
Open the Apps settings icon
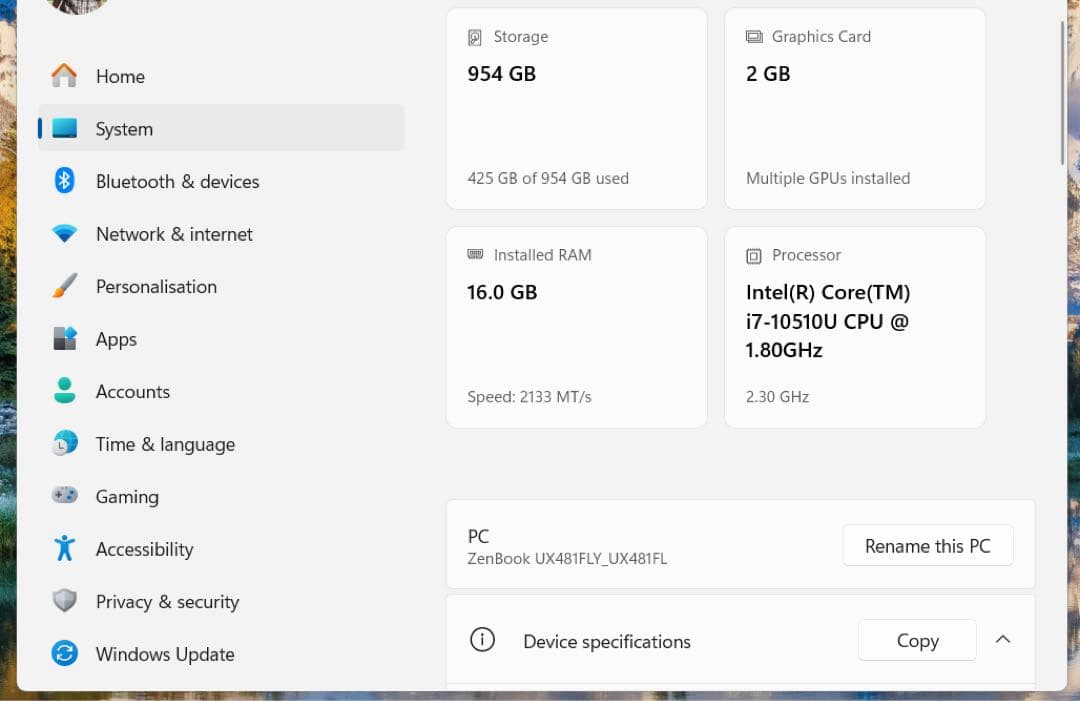[x=63, y=339]
